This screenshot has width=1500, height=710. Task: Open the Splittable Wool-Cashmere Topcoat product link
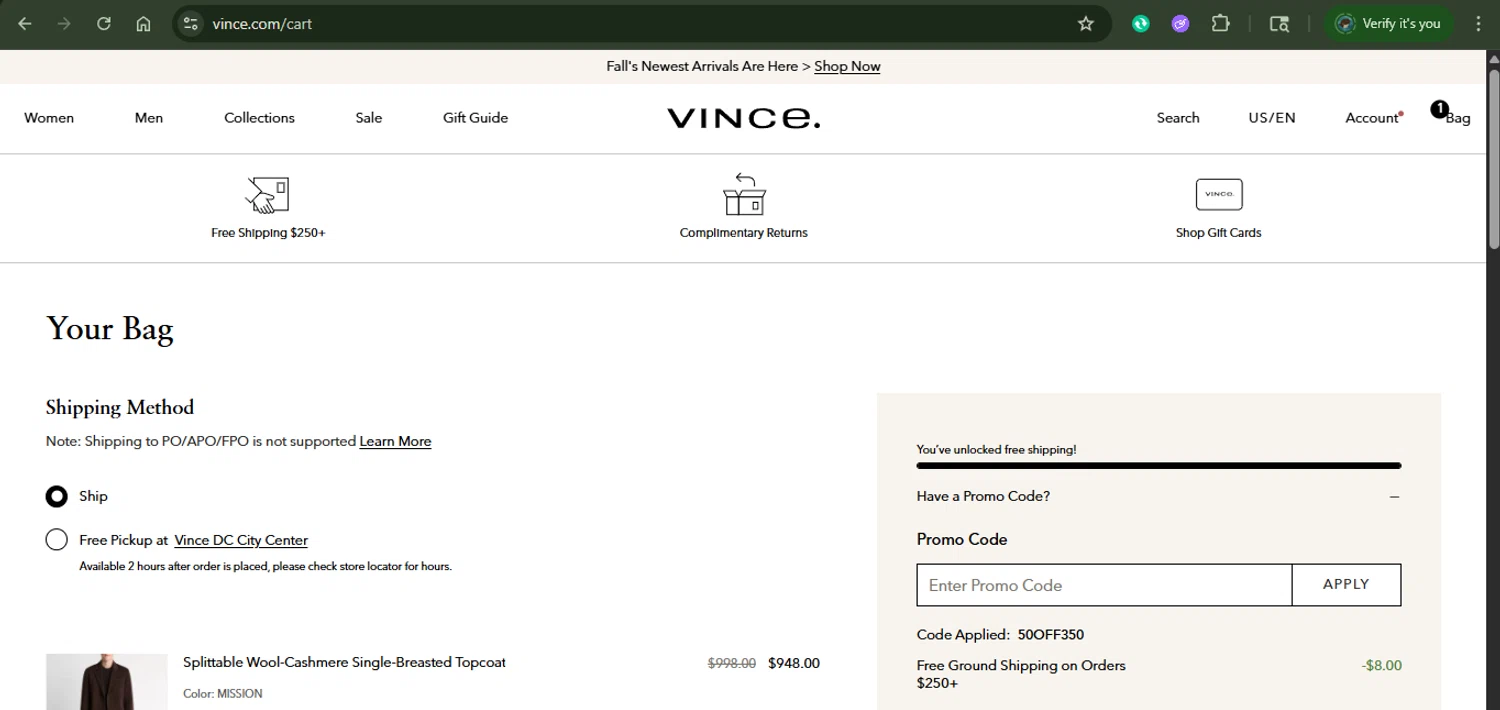click(344, 662)
